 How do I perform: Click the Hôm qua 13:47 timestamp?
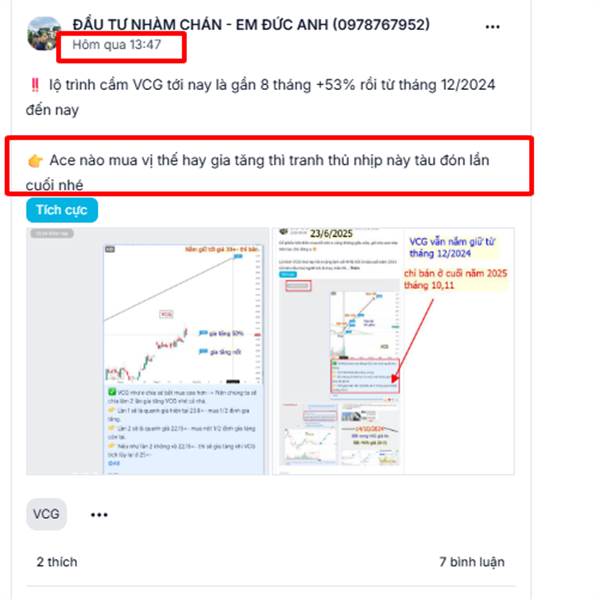[117, 45]
